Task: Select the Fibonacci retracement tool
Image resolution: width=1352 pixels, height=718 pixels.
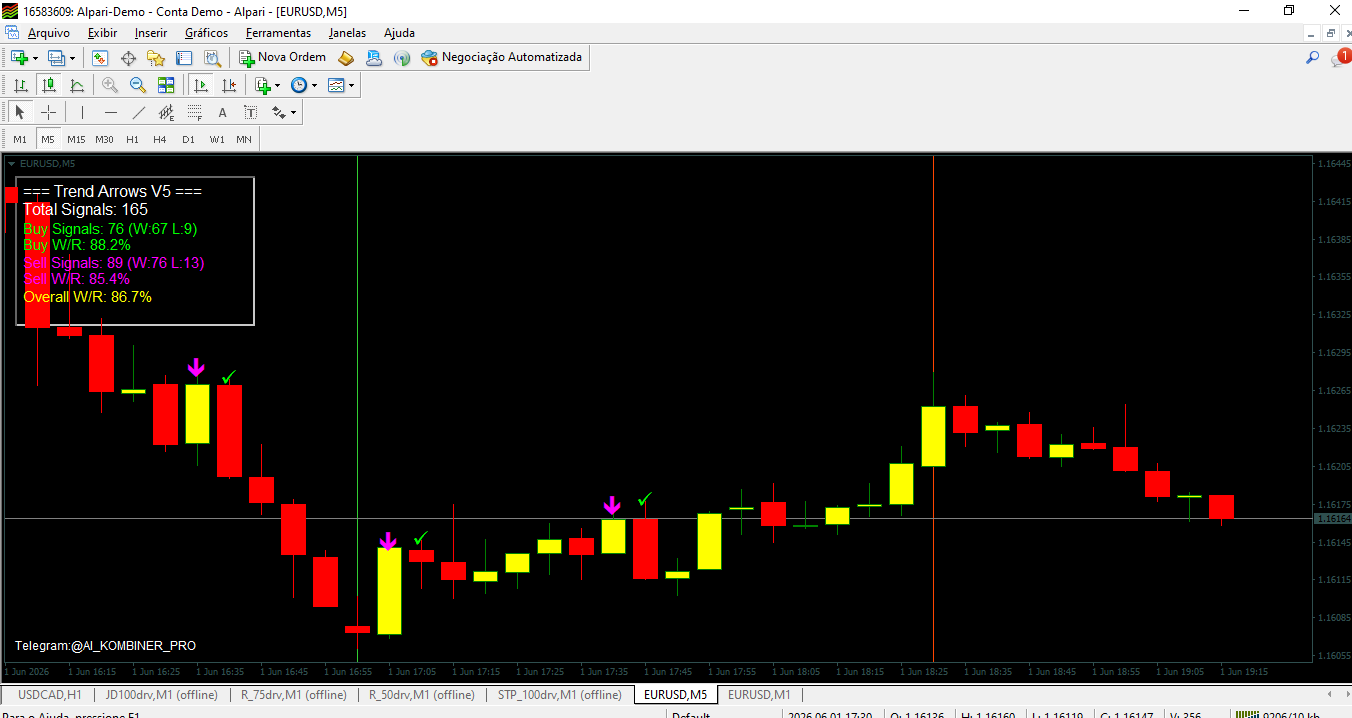Action: (194, 112)
